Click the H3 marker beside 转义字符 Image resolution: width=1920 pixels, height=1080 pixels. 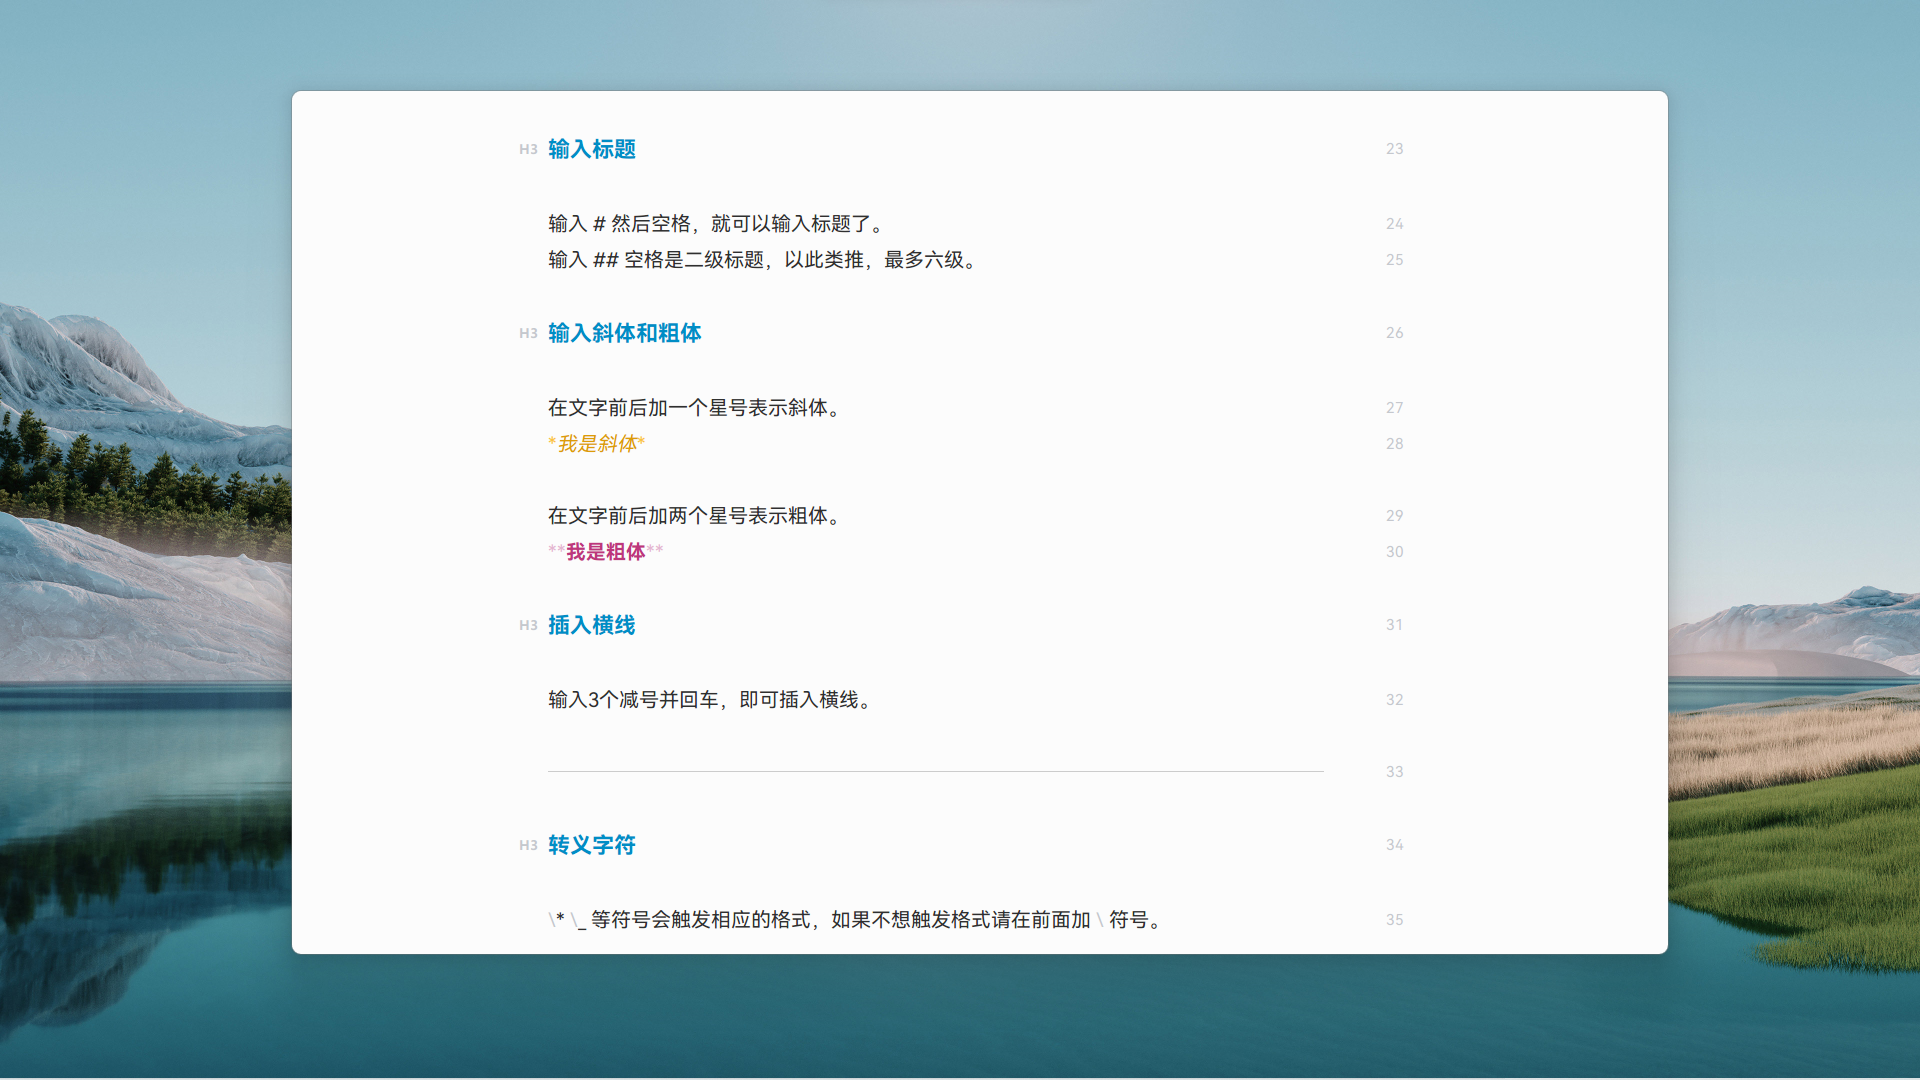pos(528,846)
